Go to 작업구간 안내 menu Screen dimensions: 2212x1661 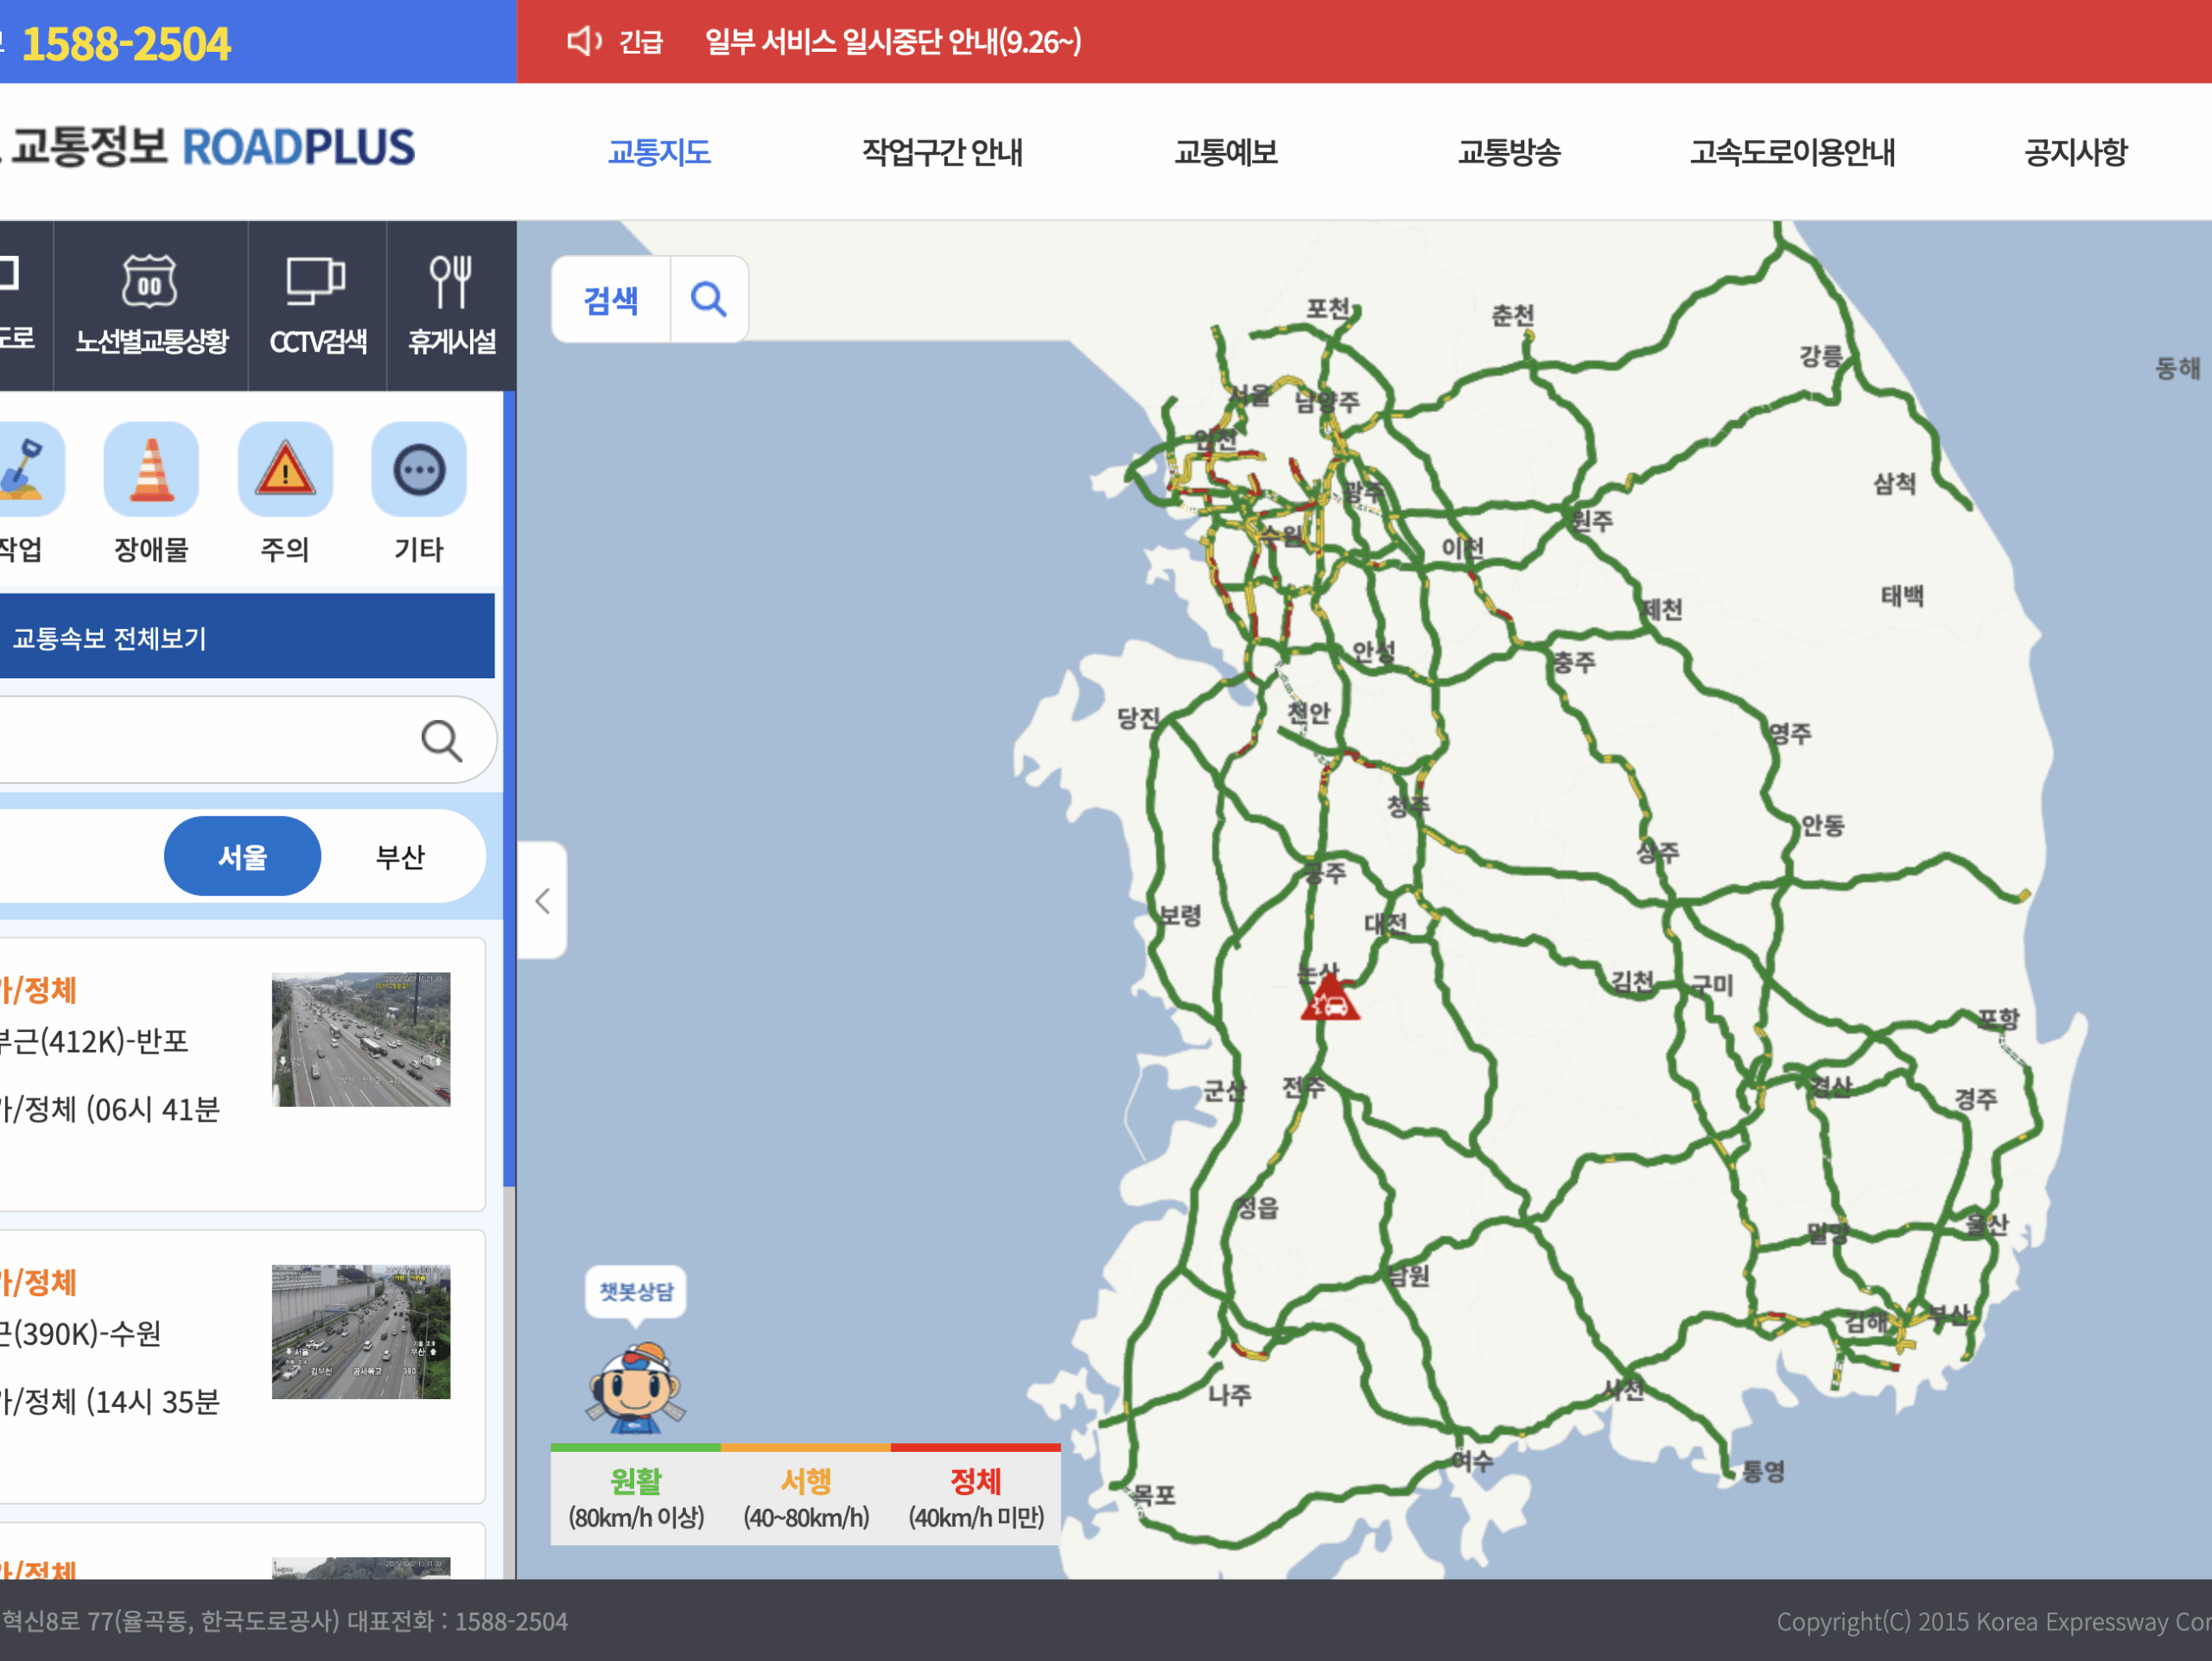(x=942, y=152)
